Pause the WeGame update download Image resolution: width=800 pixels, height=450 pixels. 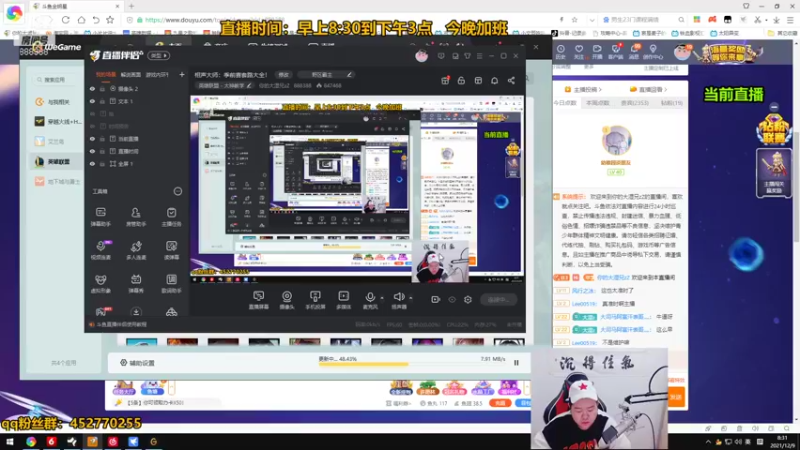516,363
